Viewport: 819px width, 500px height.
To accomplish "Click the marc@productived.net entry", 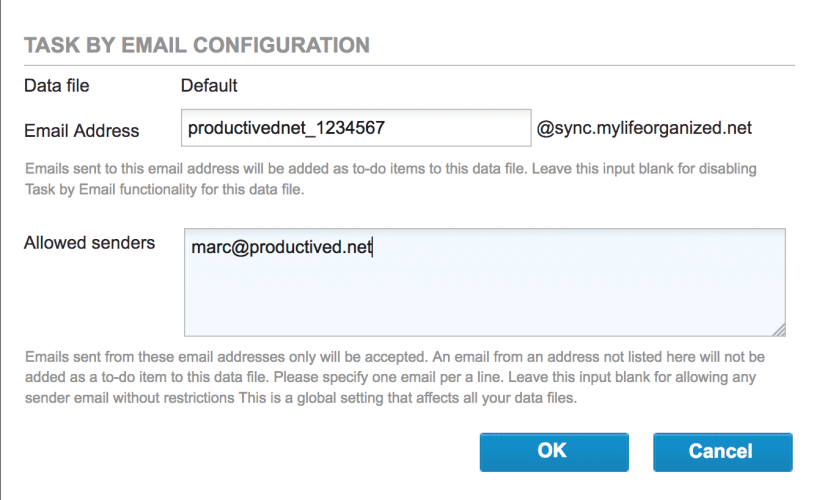I will point(281,247).
